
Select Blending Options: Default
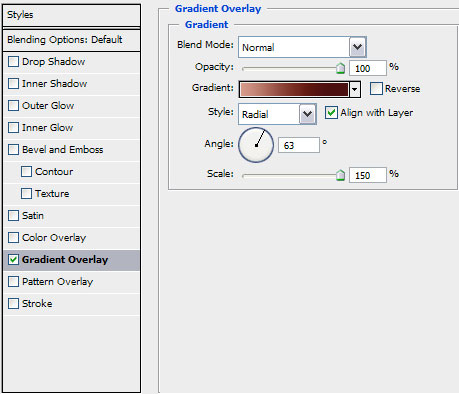pos(71,40)
